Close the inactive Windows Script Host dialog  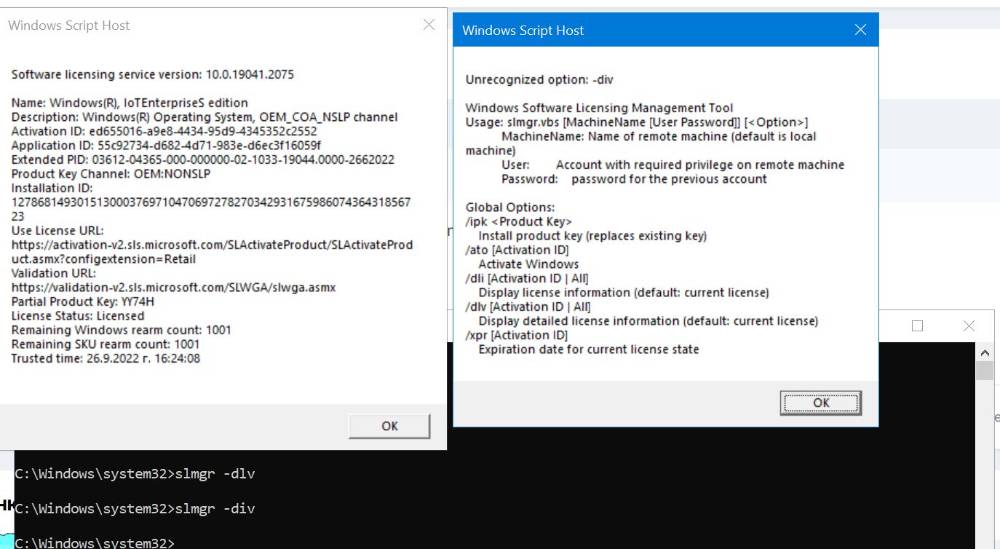429,25
